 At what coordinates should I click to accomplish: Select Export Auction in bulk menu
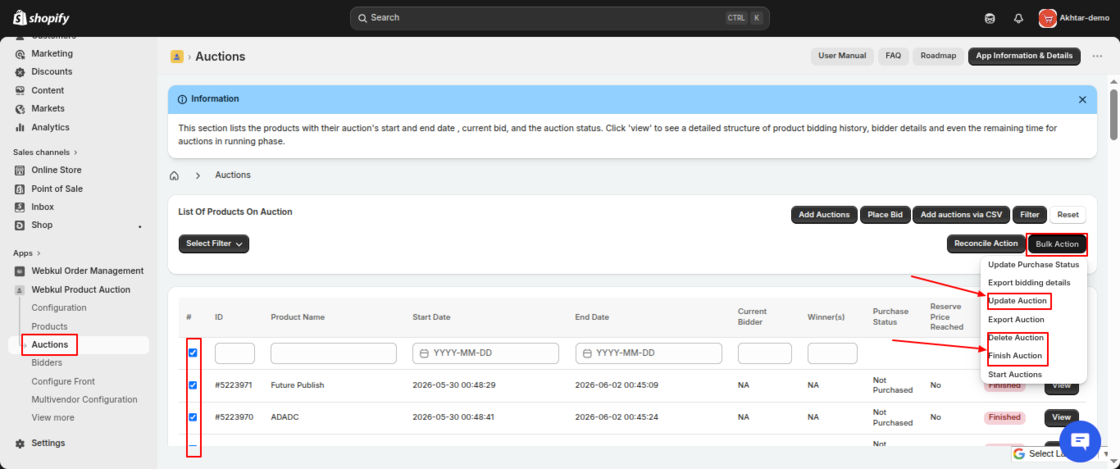(x=1016, y=320)
